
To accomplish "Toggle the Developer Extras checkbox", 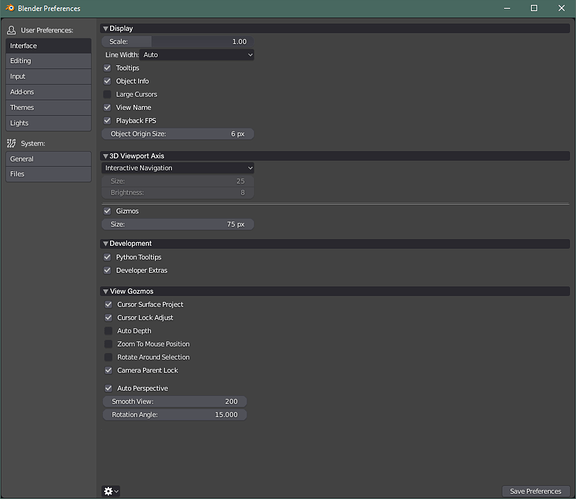I will [x=107, y=270].
